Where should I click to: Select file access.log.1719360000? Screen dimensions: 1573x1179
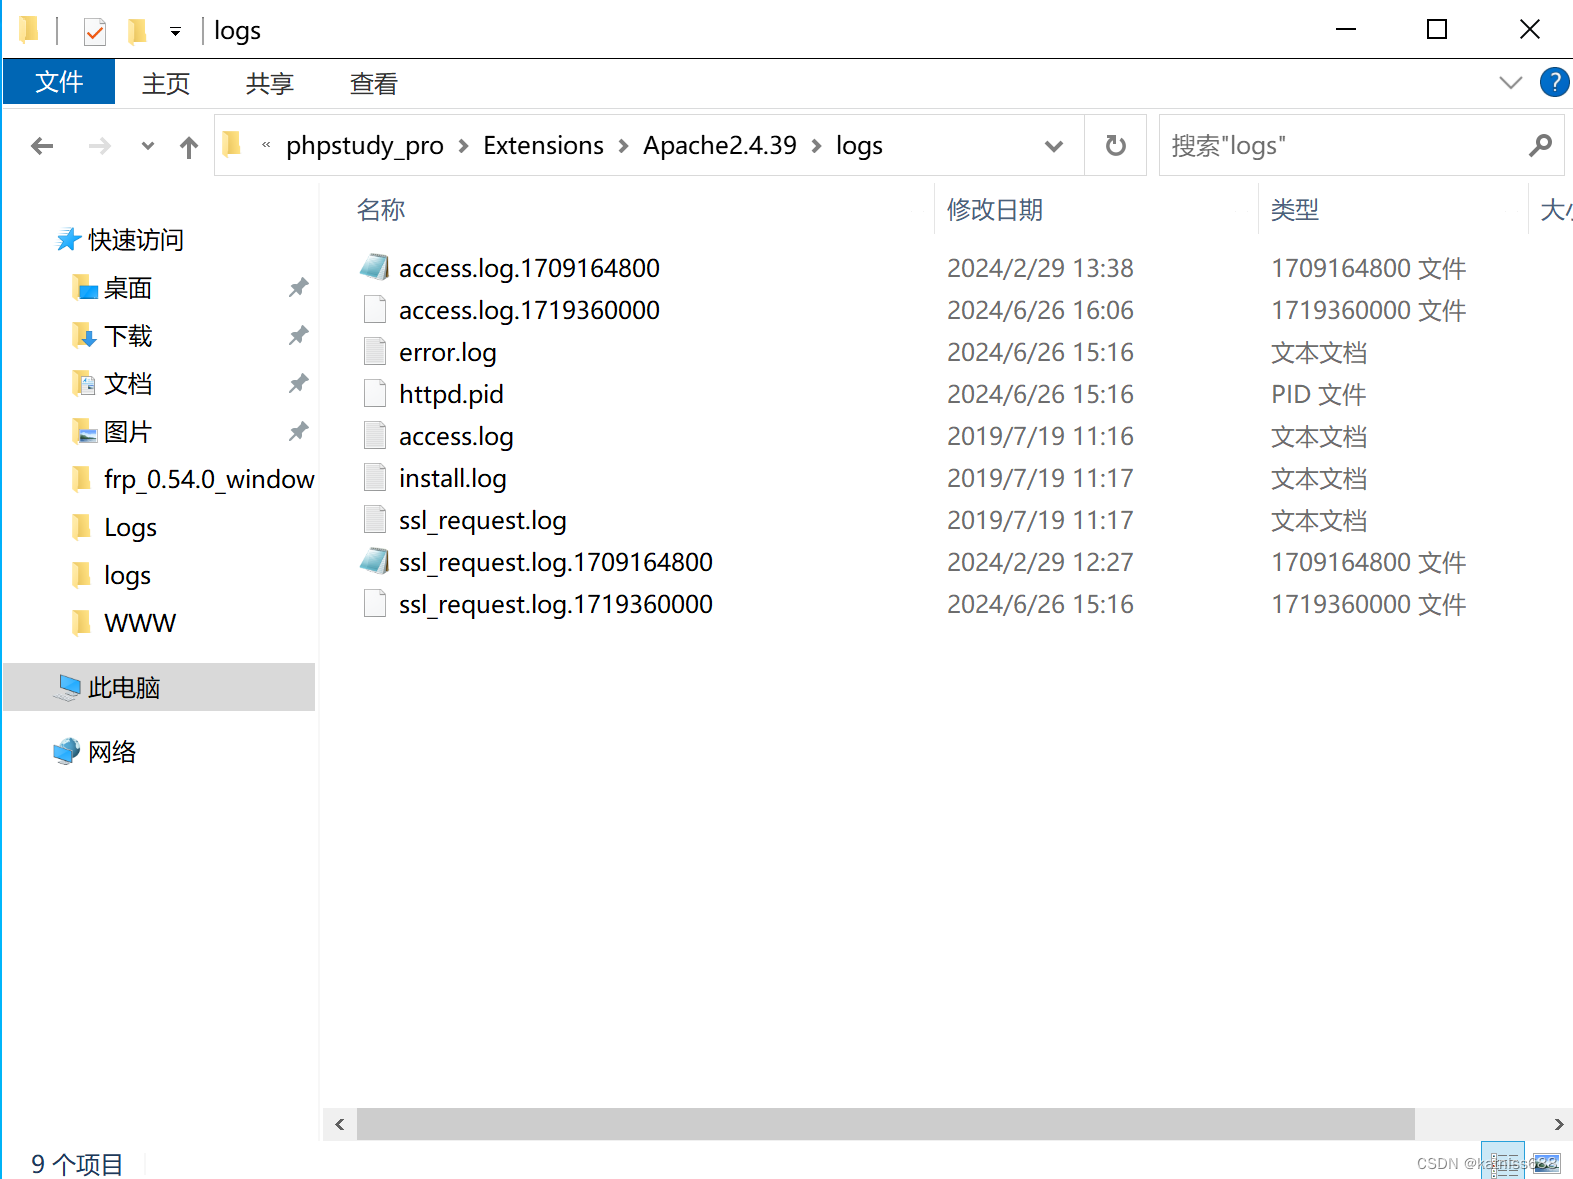(x=529, y=310)
